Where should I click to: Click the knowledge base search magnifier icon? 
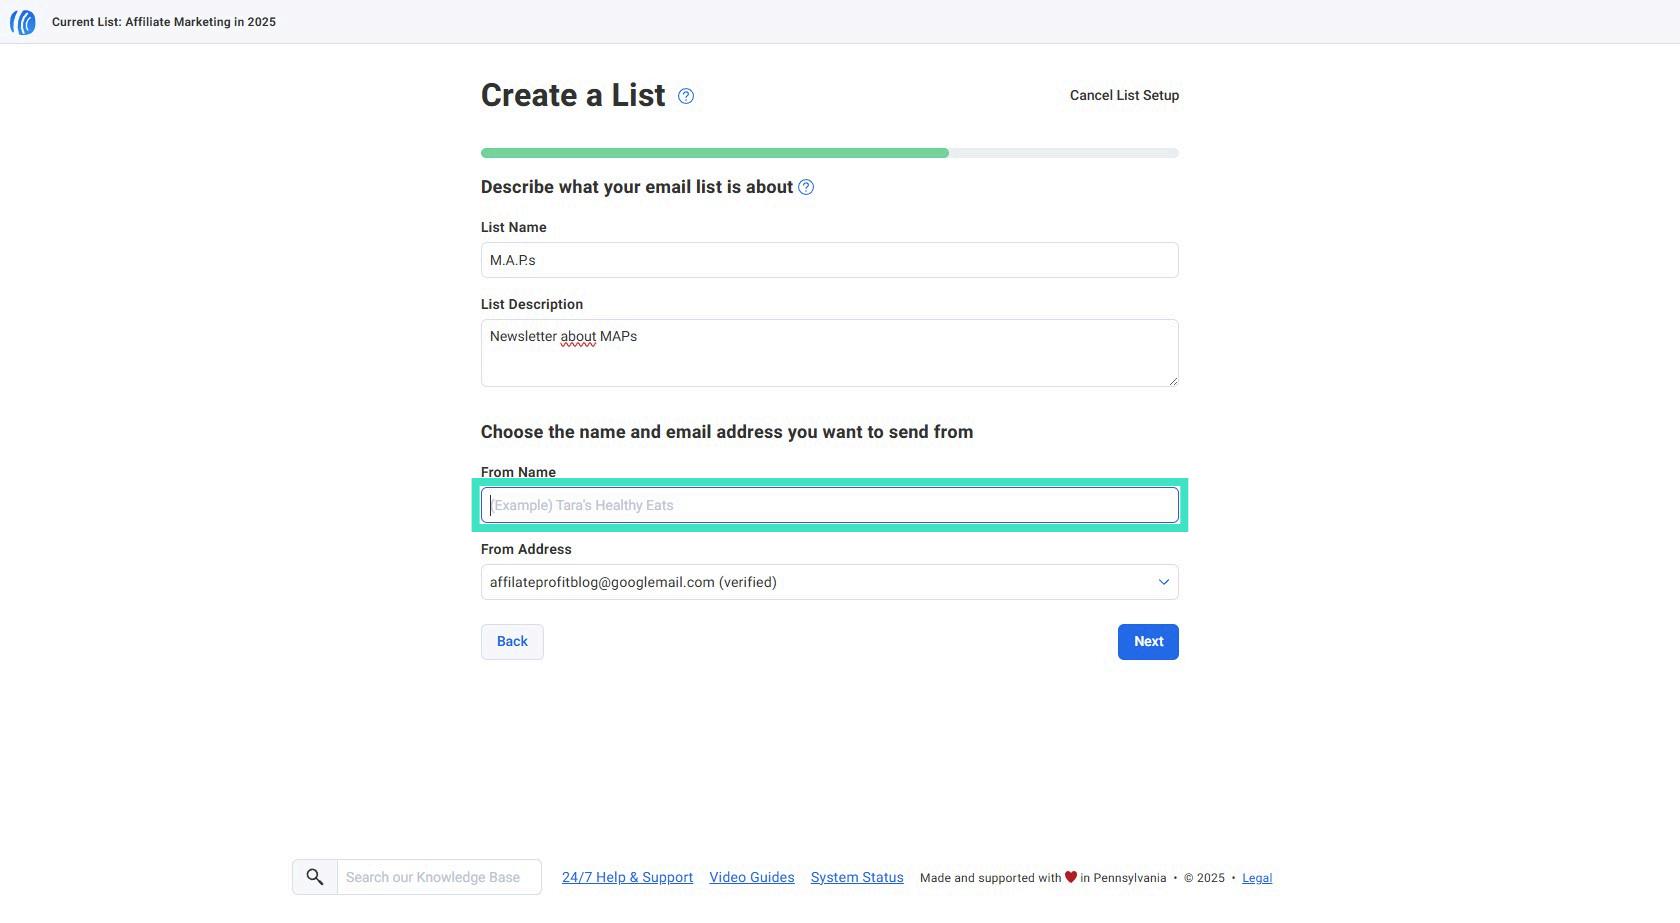click(315, 877)
